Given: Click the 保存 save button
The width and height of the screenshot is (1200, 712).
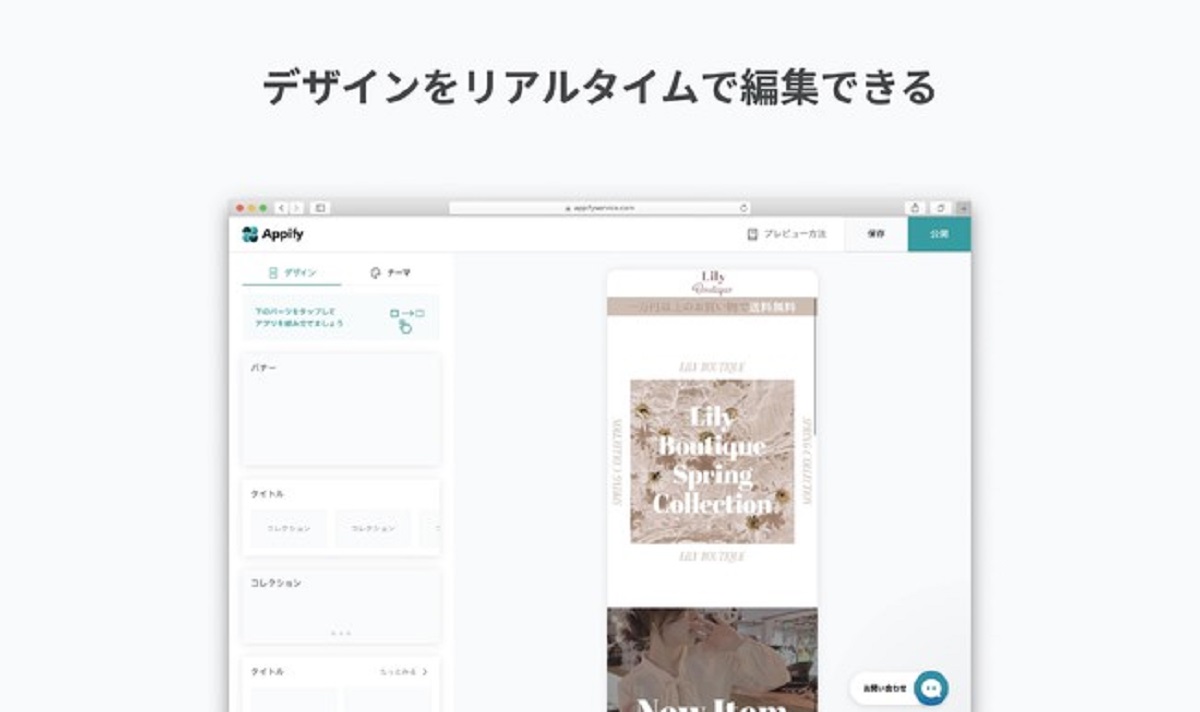Looking at the screenshot, I should pyautogui.click(x=876, y=234).
